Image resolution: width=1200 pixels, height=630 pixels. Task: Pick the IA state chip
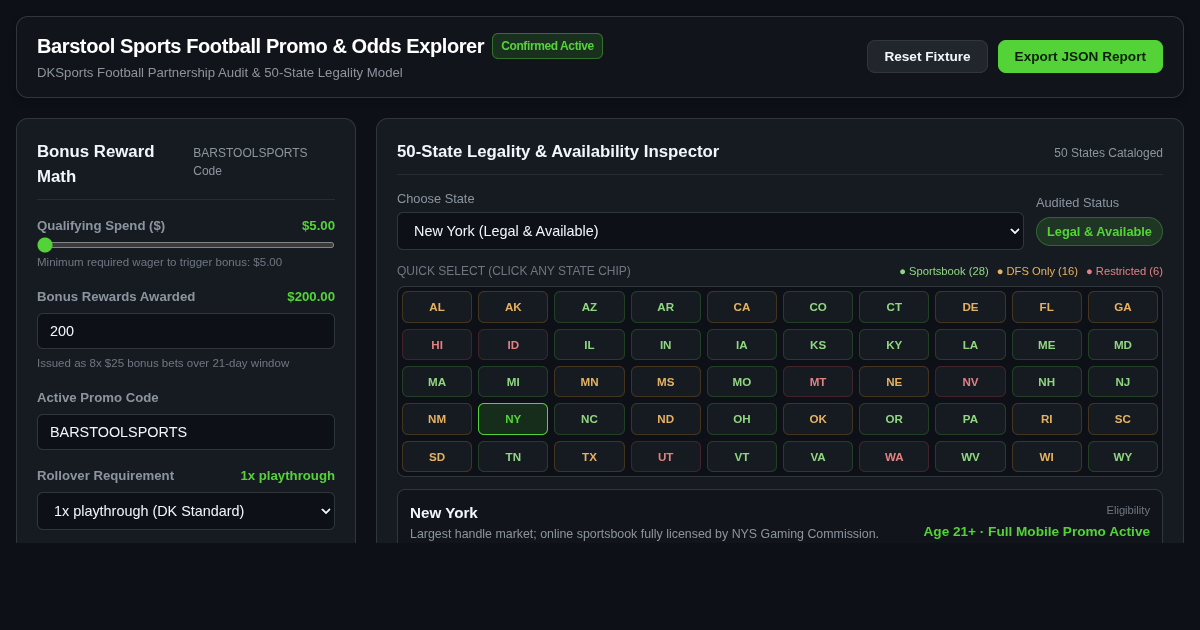click(742, 345)
